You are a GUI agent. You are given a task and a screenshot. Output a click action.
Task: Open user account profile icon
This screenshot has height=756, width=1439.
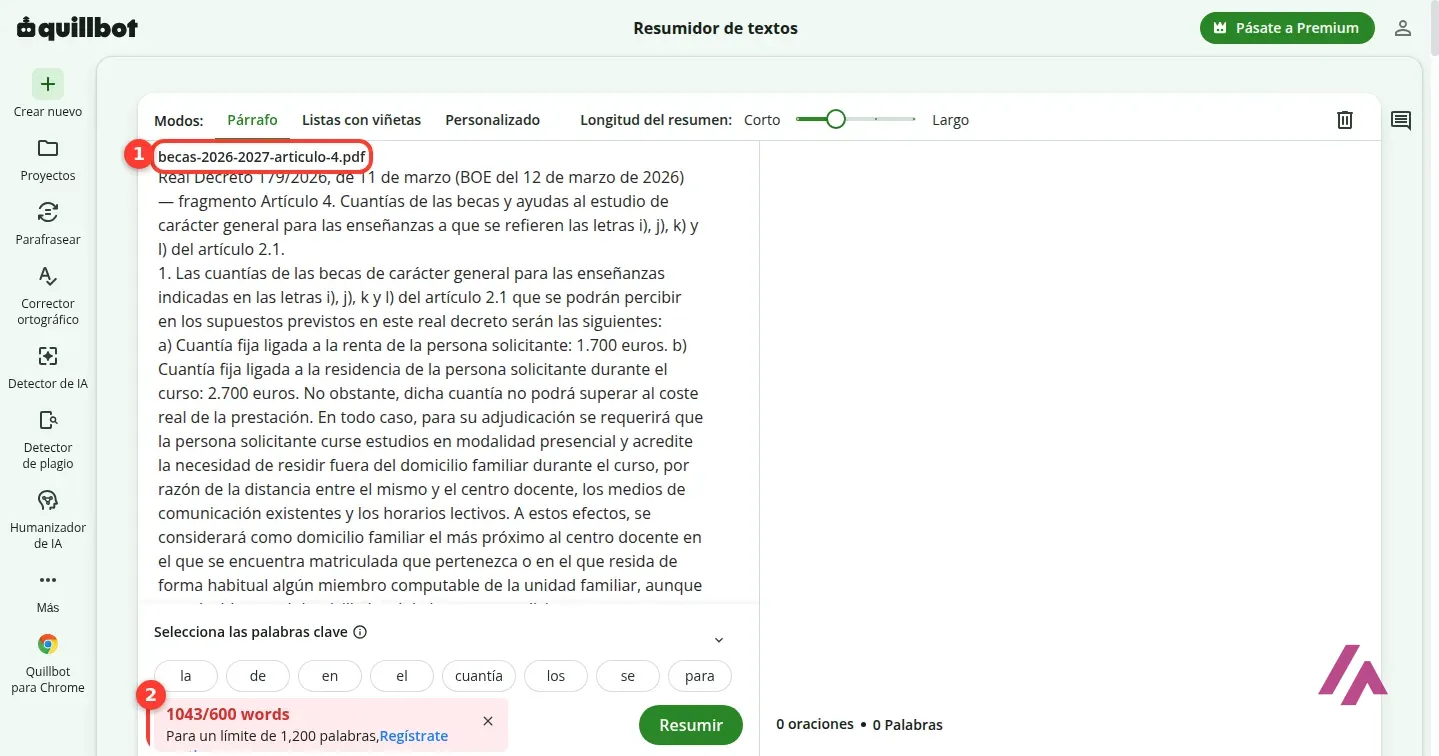point(1403,28)
